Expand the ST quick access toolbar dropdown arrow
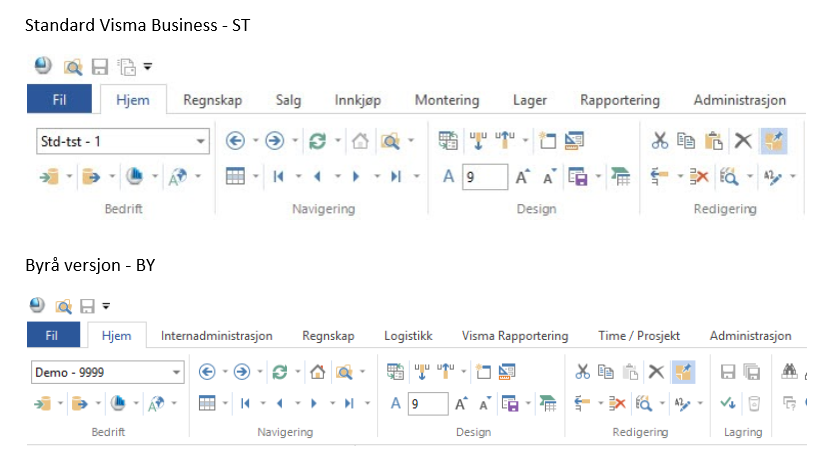 coord(148,67)
